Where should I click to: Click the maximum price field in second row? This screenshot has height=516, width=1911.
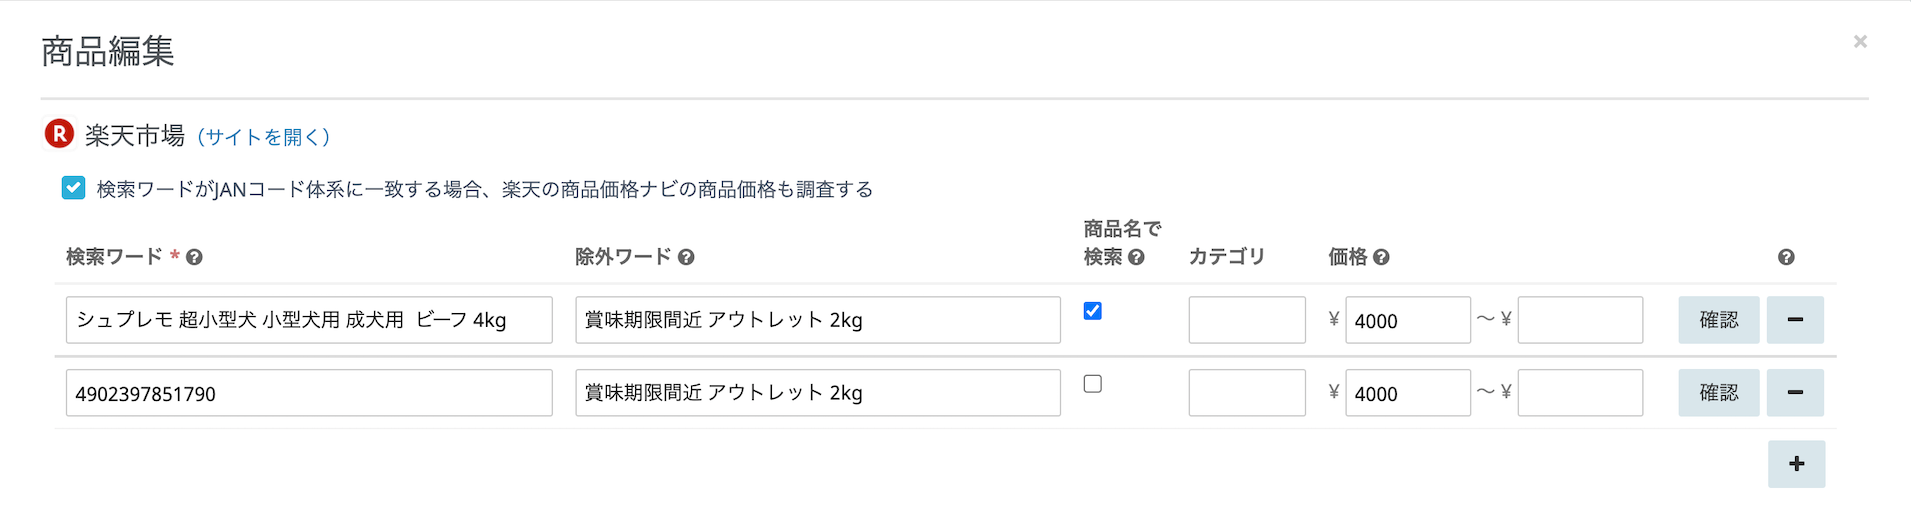pos(1580,393)
